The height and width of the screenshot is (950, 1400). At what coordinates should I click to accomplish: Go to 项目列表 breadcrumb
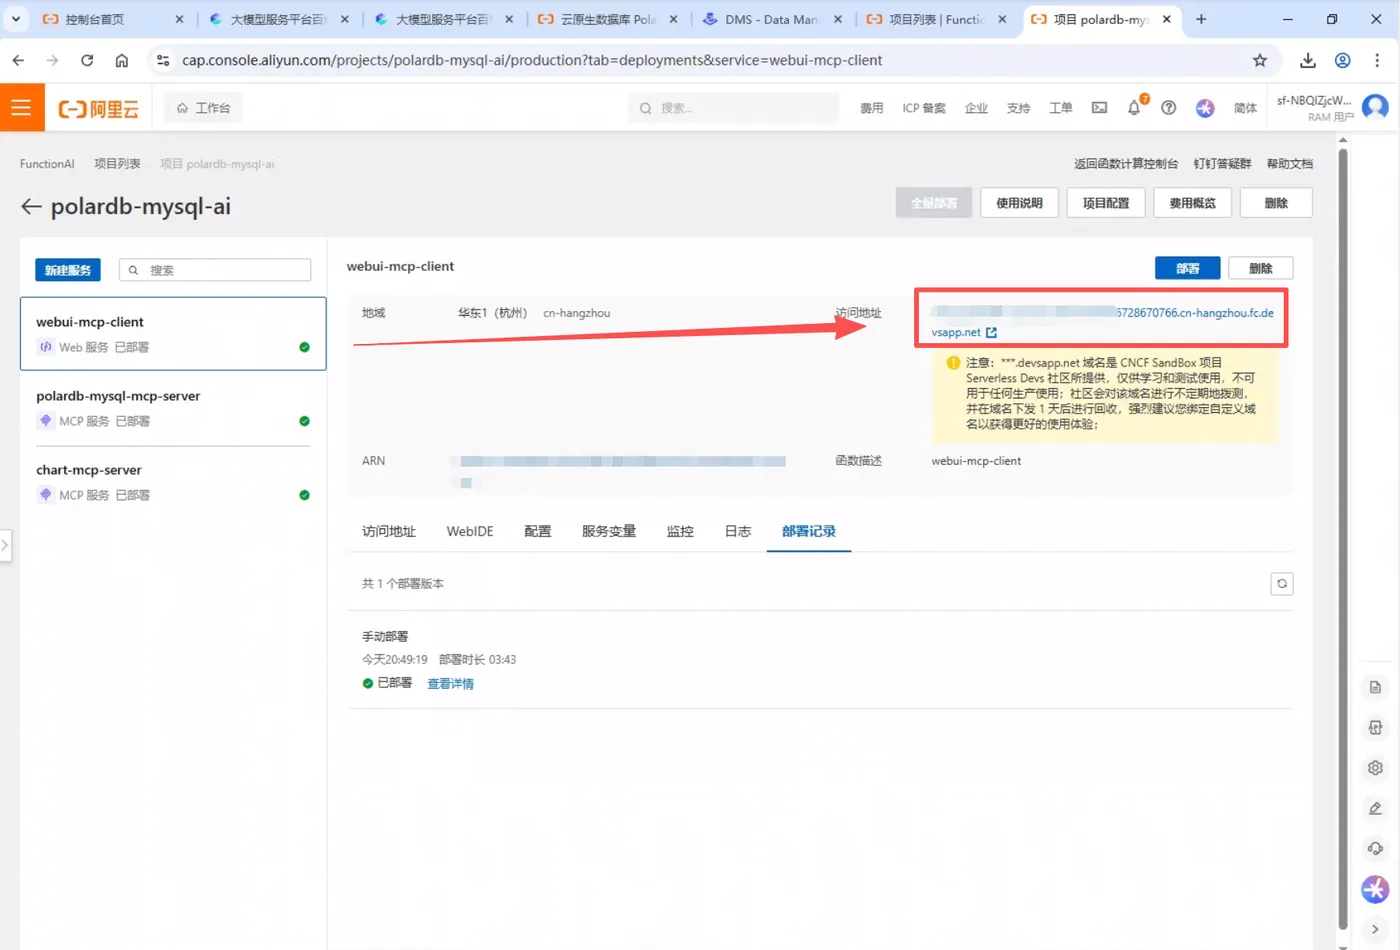coord(117,164)
